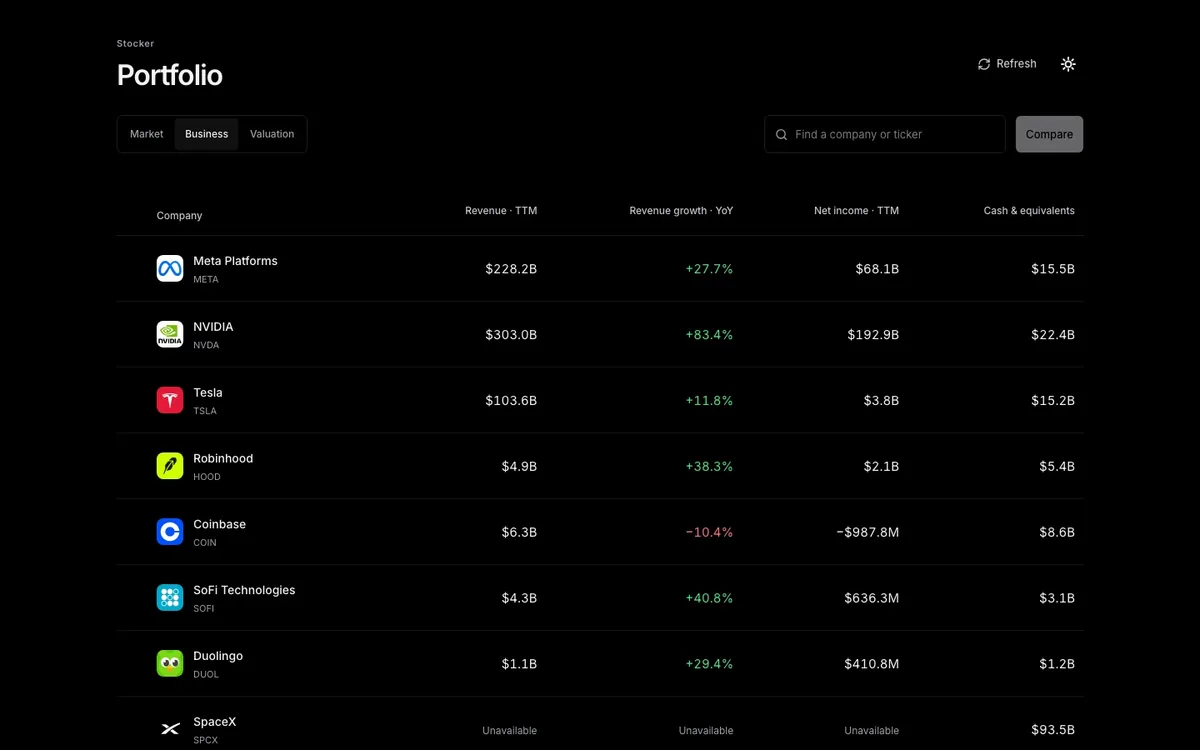Click SpaceX cash value $93.5B

coord(1053,730)
